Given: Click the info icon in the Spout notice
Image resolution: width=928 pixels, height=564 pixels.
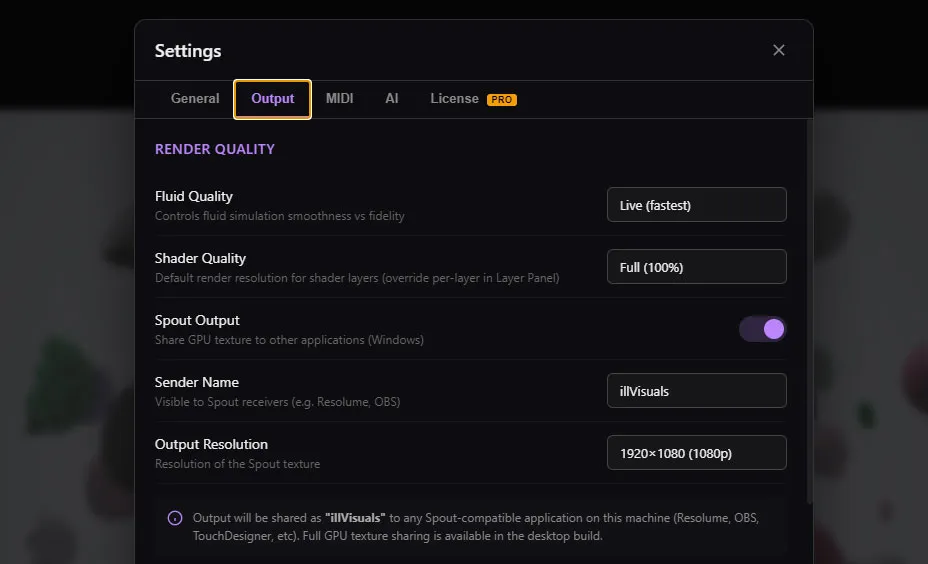Looking at the screenshot, I should click(x=175, y=518).
